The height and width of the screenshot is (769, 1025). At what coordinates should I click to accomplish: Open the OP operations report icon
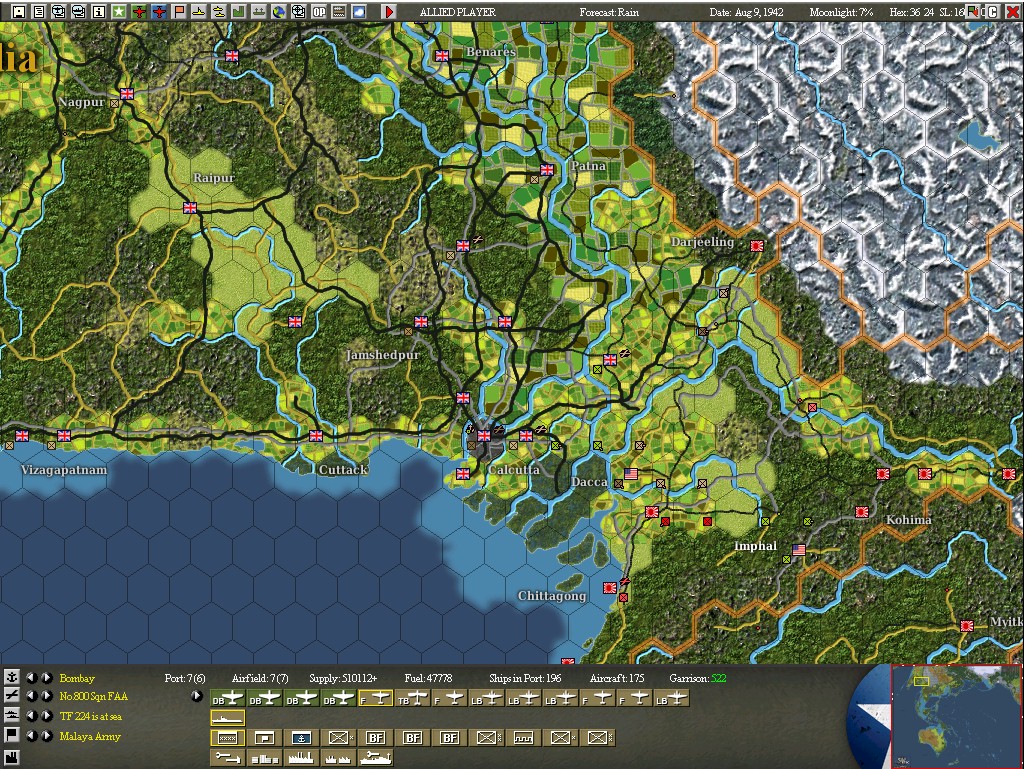click(x=319, y=11)
